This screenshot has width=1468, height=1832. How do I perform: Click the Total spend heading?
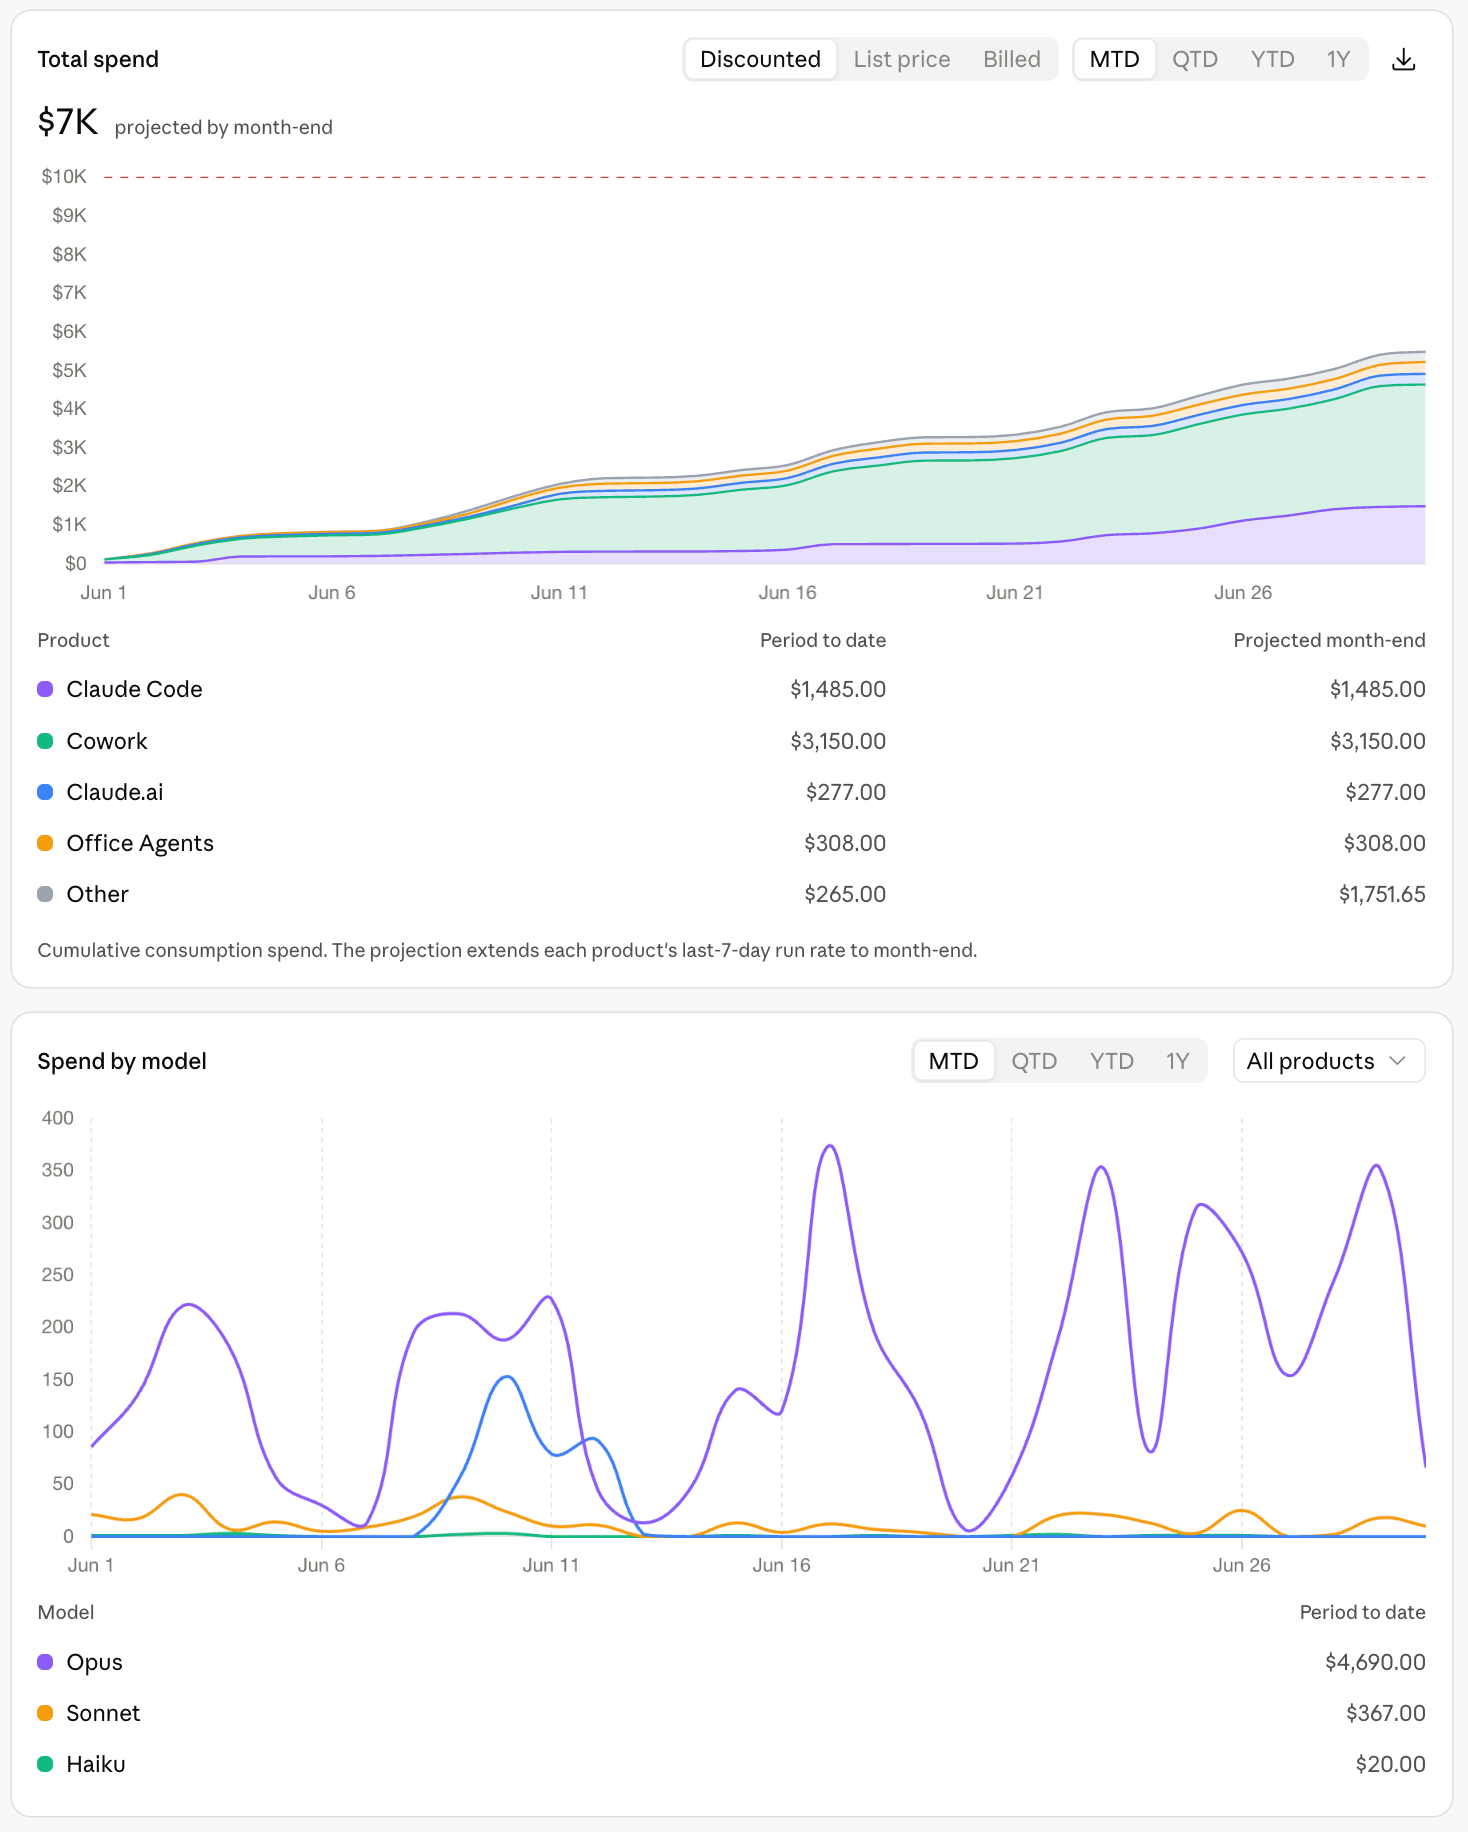pyautogui.click(x=98, y=59)
